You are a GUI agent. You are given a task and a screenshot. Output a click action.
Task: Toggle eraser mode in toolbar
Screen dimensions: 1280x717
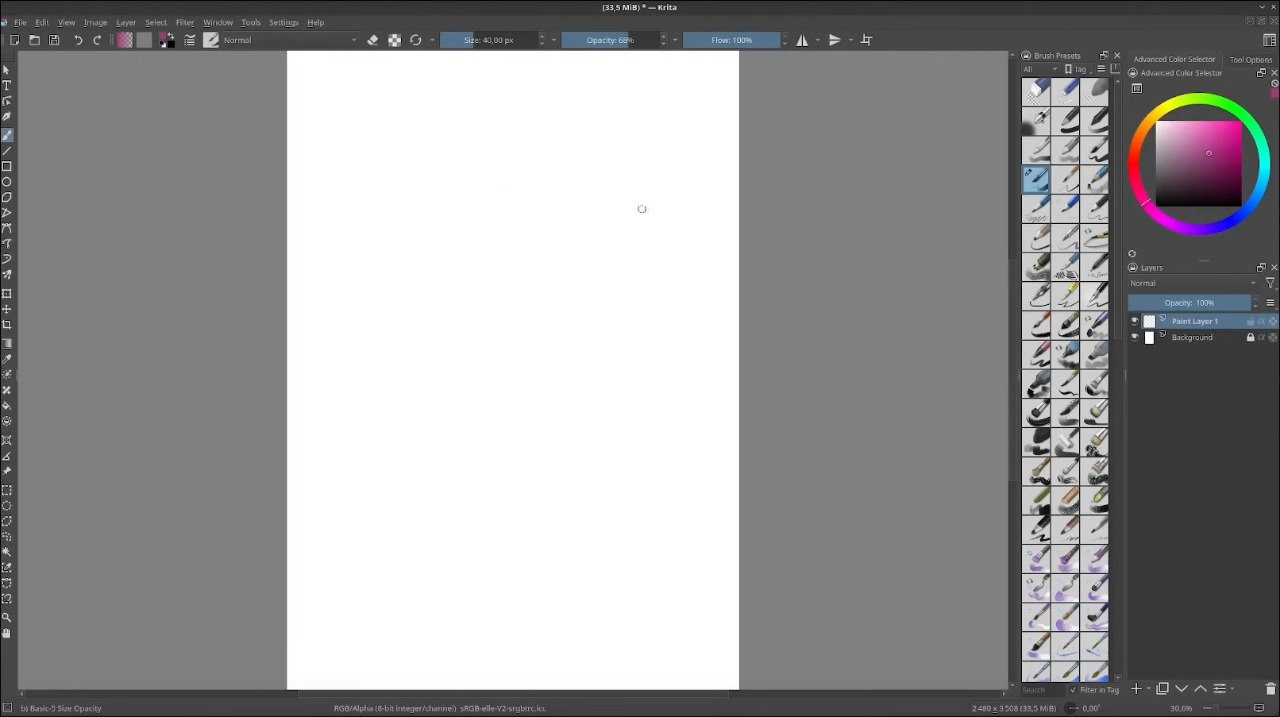tap(373, 40)
